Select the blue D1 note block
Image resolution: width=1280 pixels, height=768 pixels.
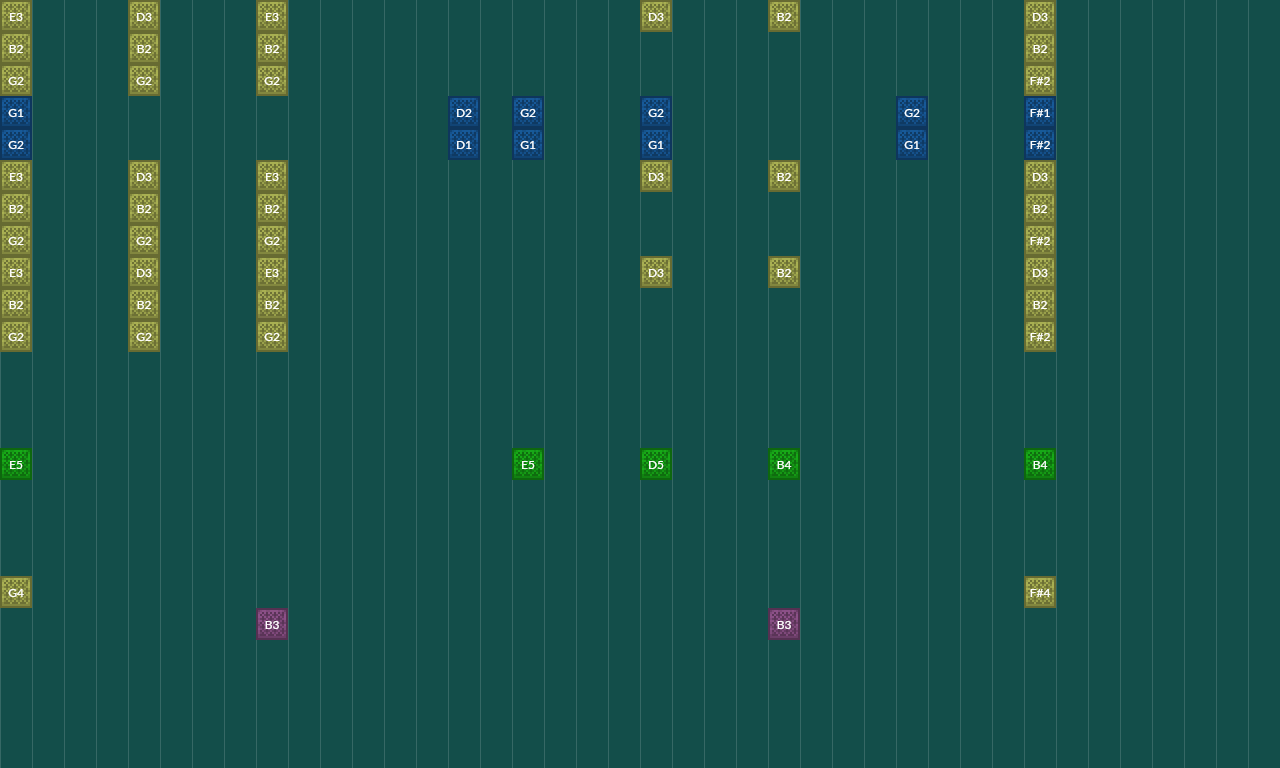click(x=464, y=144)
